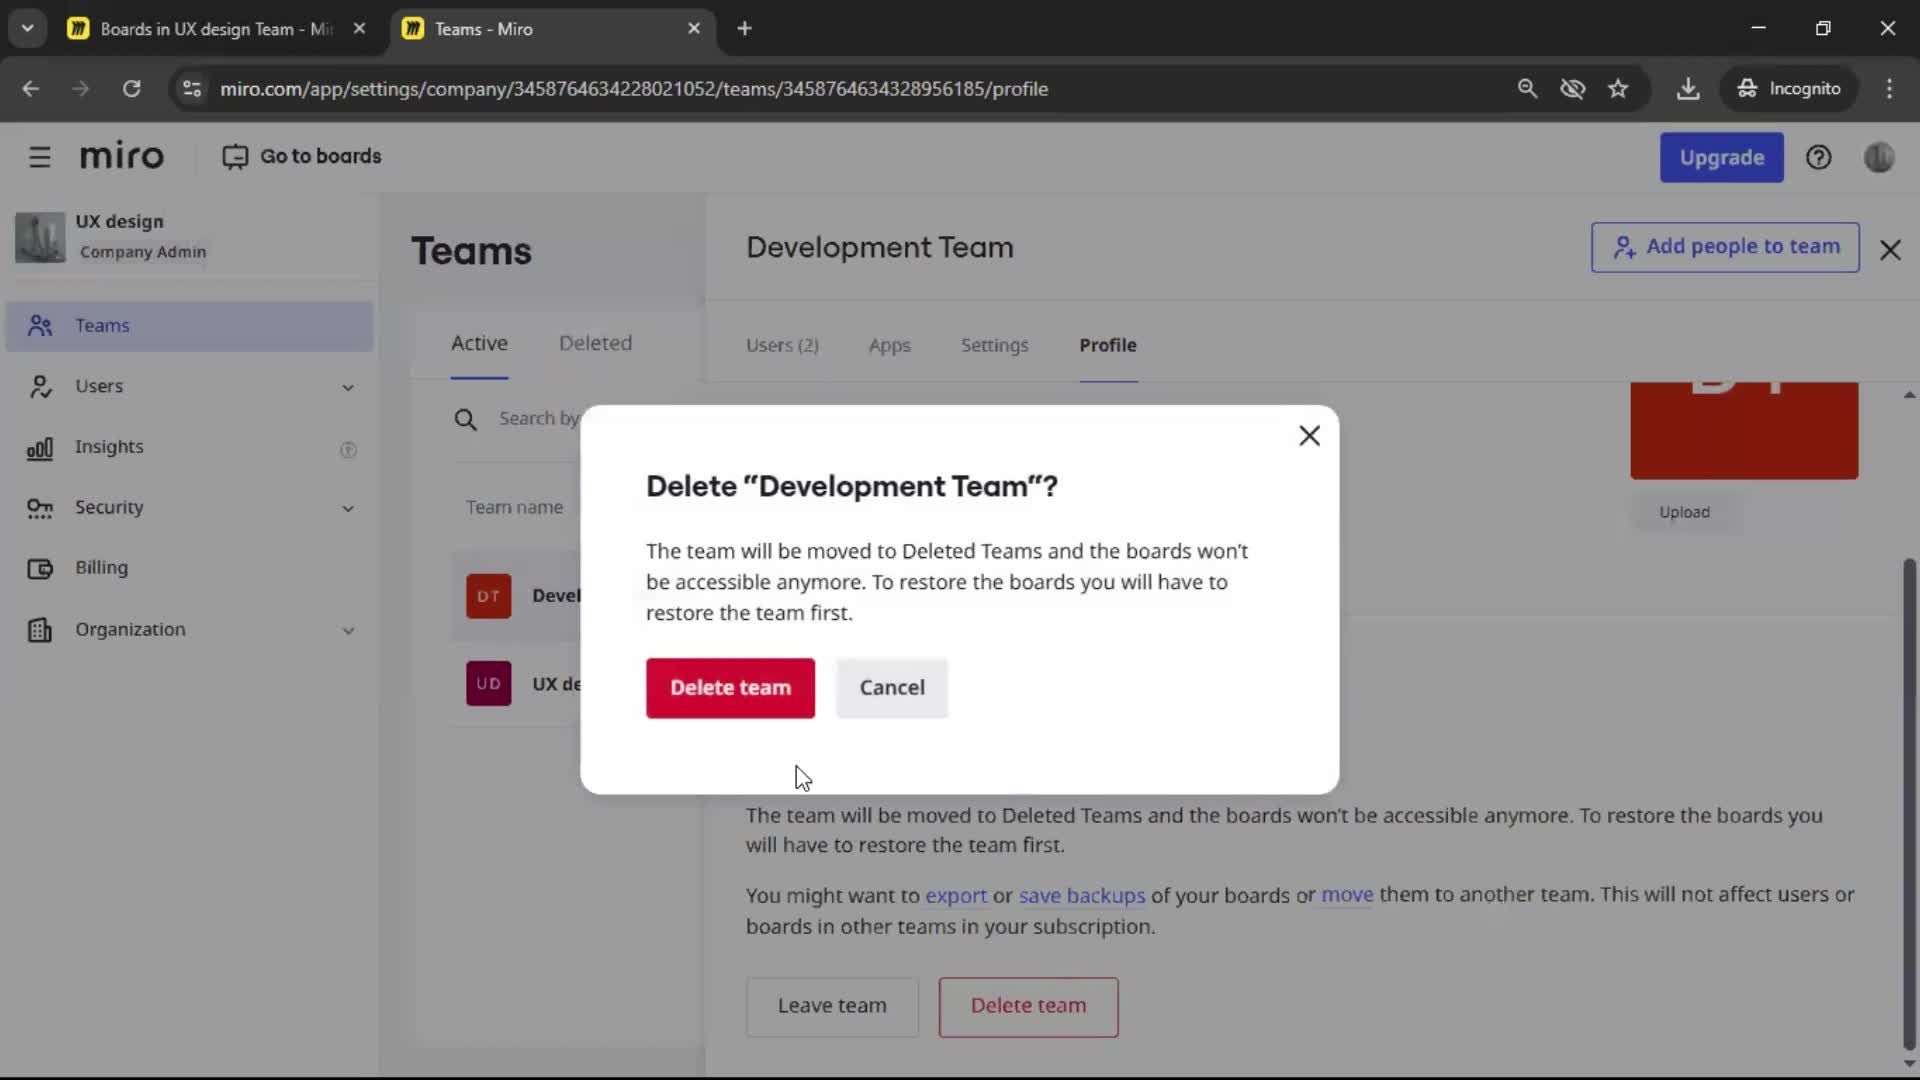Follow the move link
Image resolution: width=1920 pixels, height=1080 pixels.
click(x=1347, y=895)
